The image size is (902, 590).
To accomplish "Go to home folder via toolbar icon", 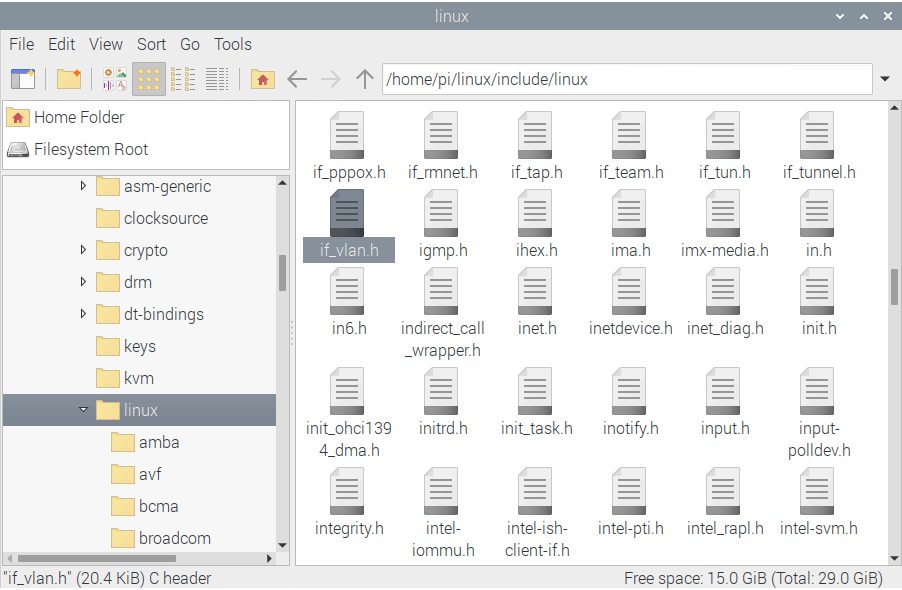I will click(x=262, y=79).
